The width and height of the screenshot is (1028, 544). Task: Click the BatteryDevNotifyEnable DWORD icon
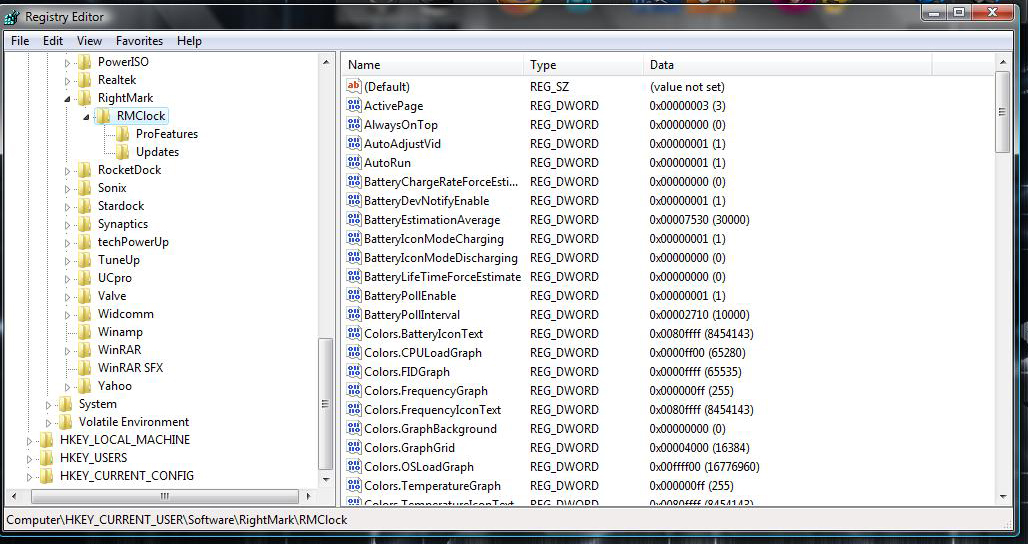pos(354,200)
